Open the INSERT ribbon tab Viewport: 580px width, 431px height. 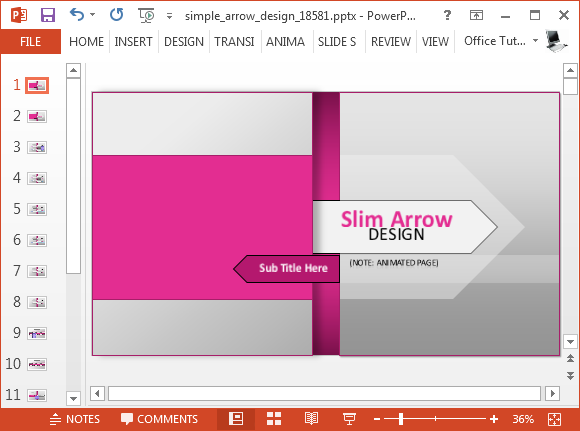tap(134, 41)
